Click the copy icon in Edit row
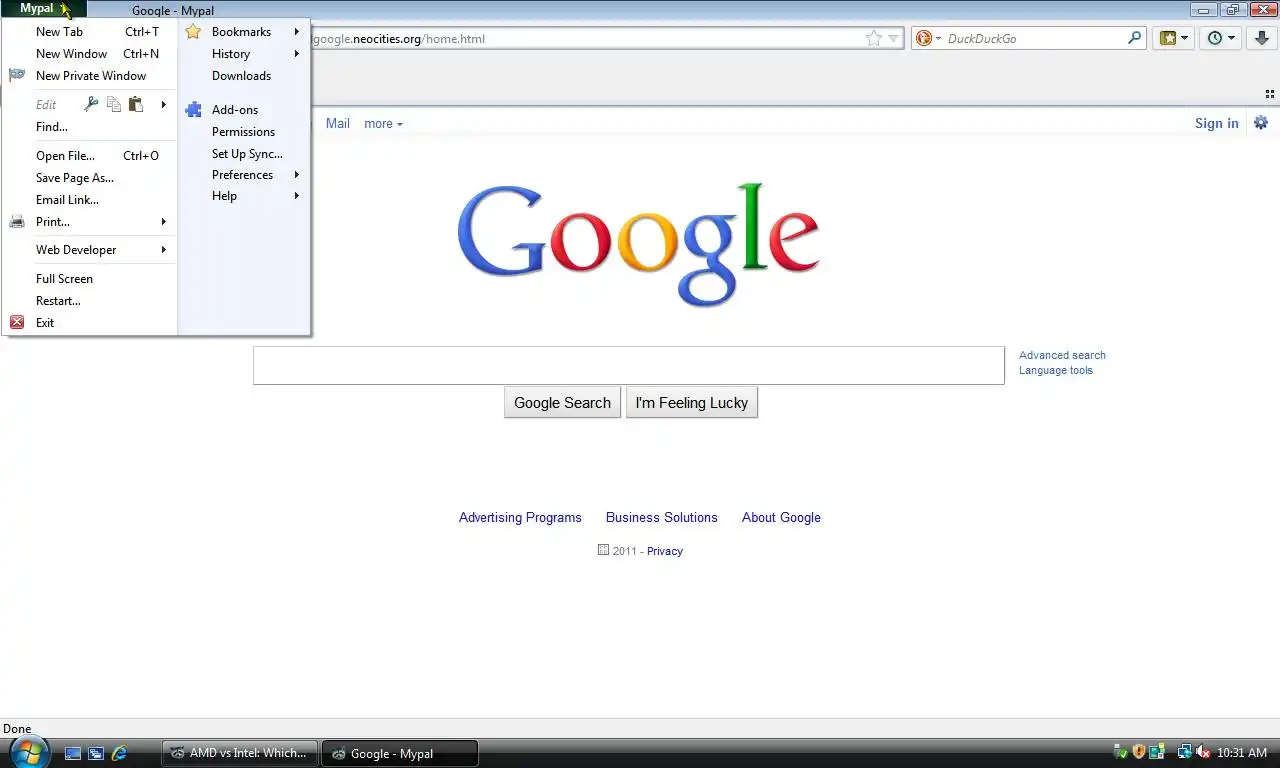This screenshot has width=1280, height=768. pyautogui.click(x=114, y=104)
